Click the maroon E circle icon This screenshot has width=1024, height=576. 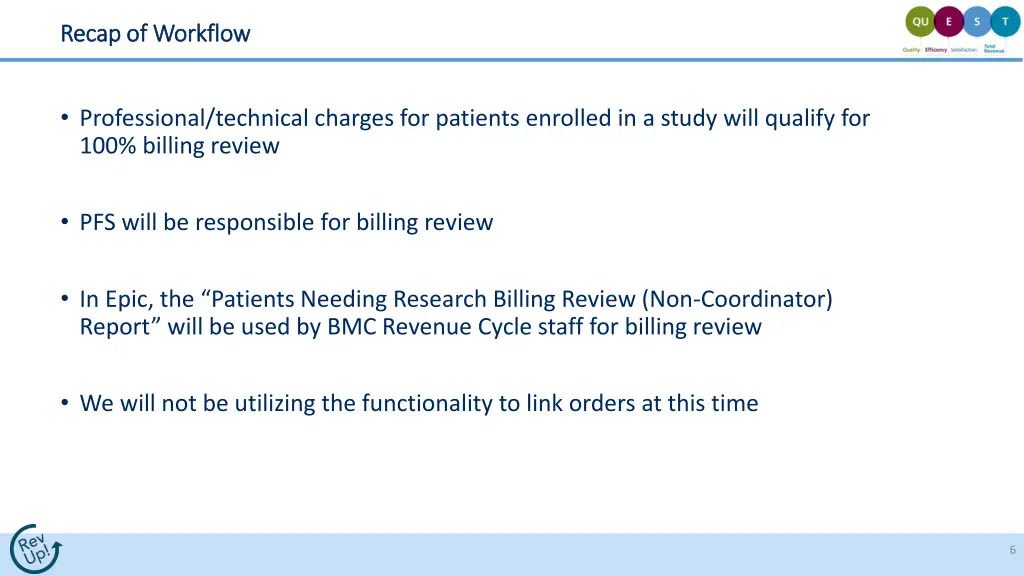coord(949,22)
